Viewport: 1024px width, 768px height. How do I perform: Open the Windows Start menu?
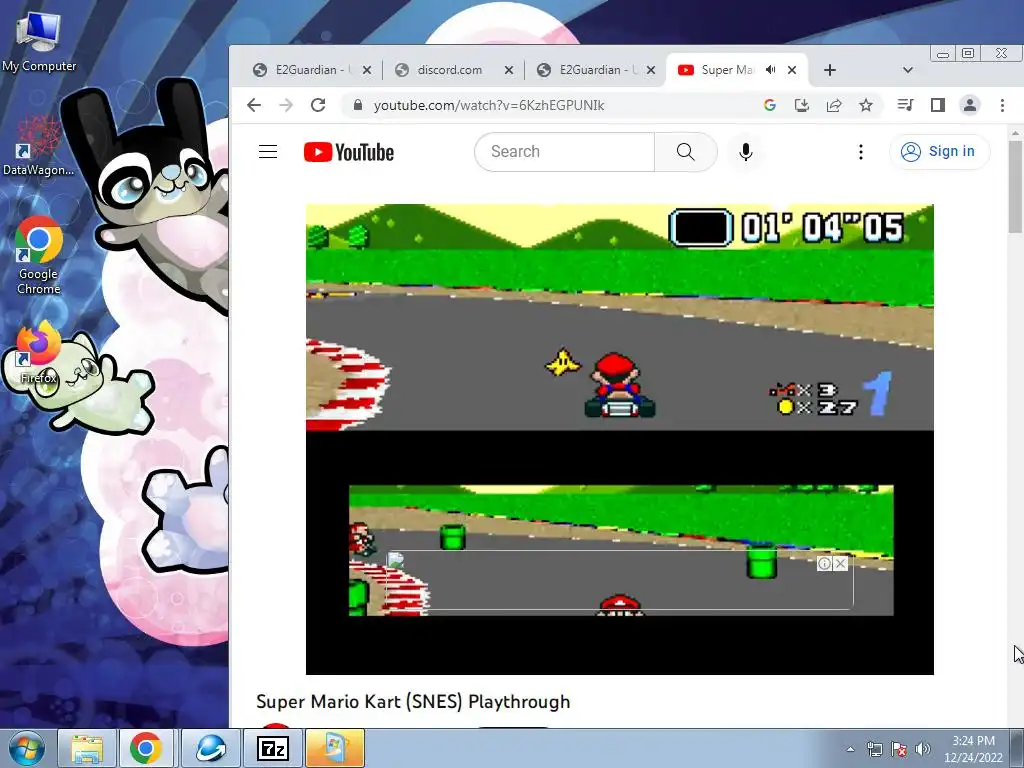pyautogui.click(x=27, y=748)
